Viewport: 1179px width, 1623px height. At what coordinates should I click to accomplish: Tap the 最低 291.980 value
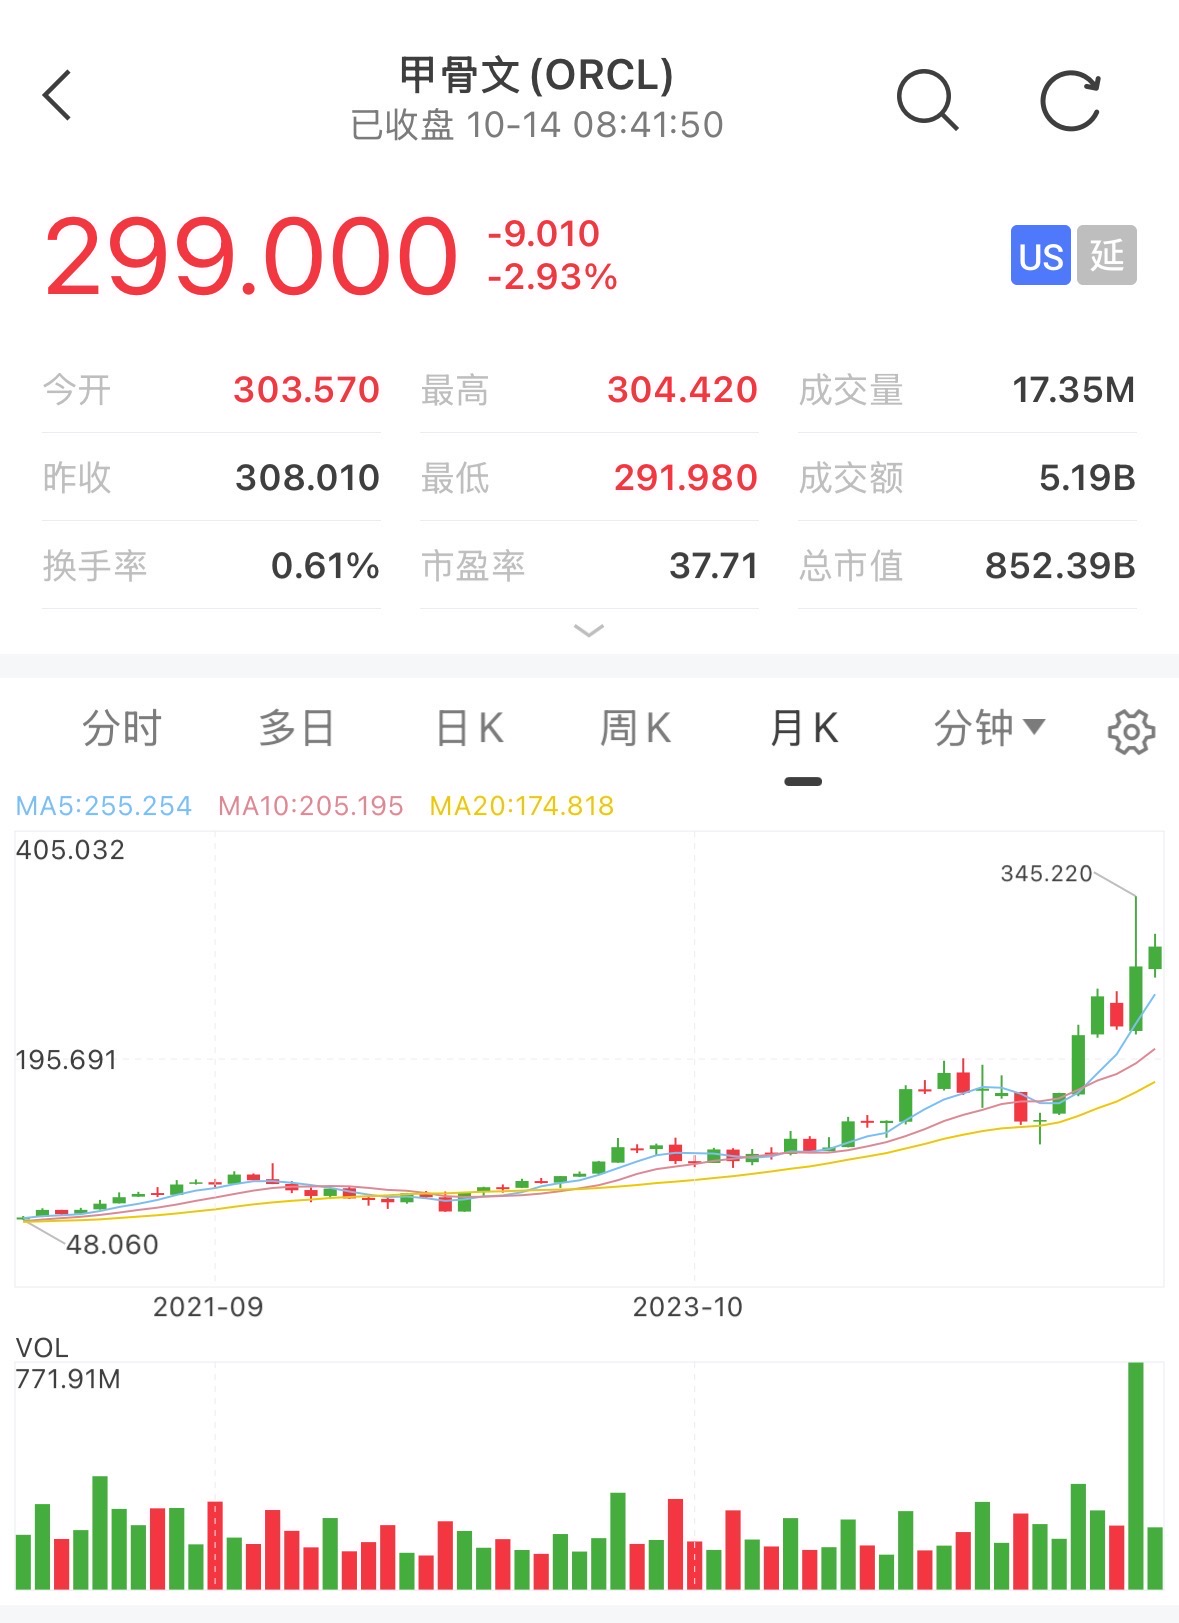(685, 478)
